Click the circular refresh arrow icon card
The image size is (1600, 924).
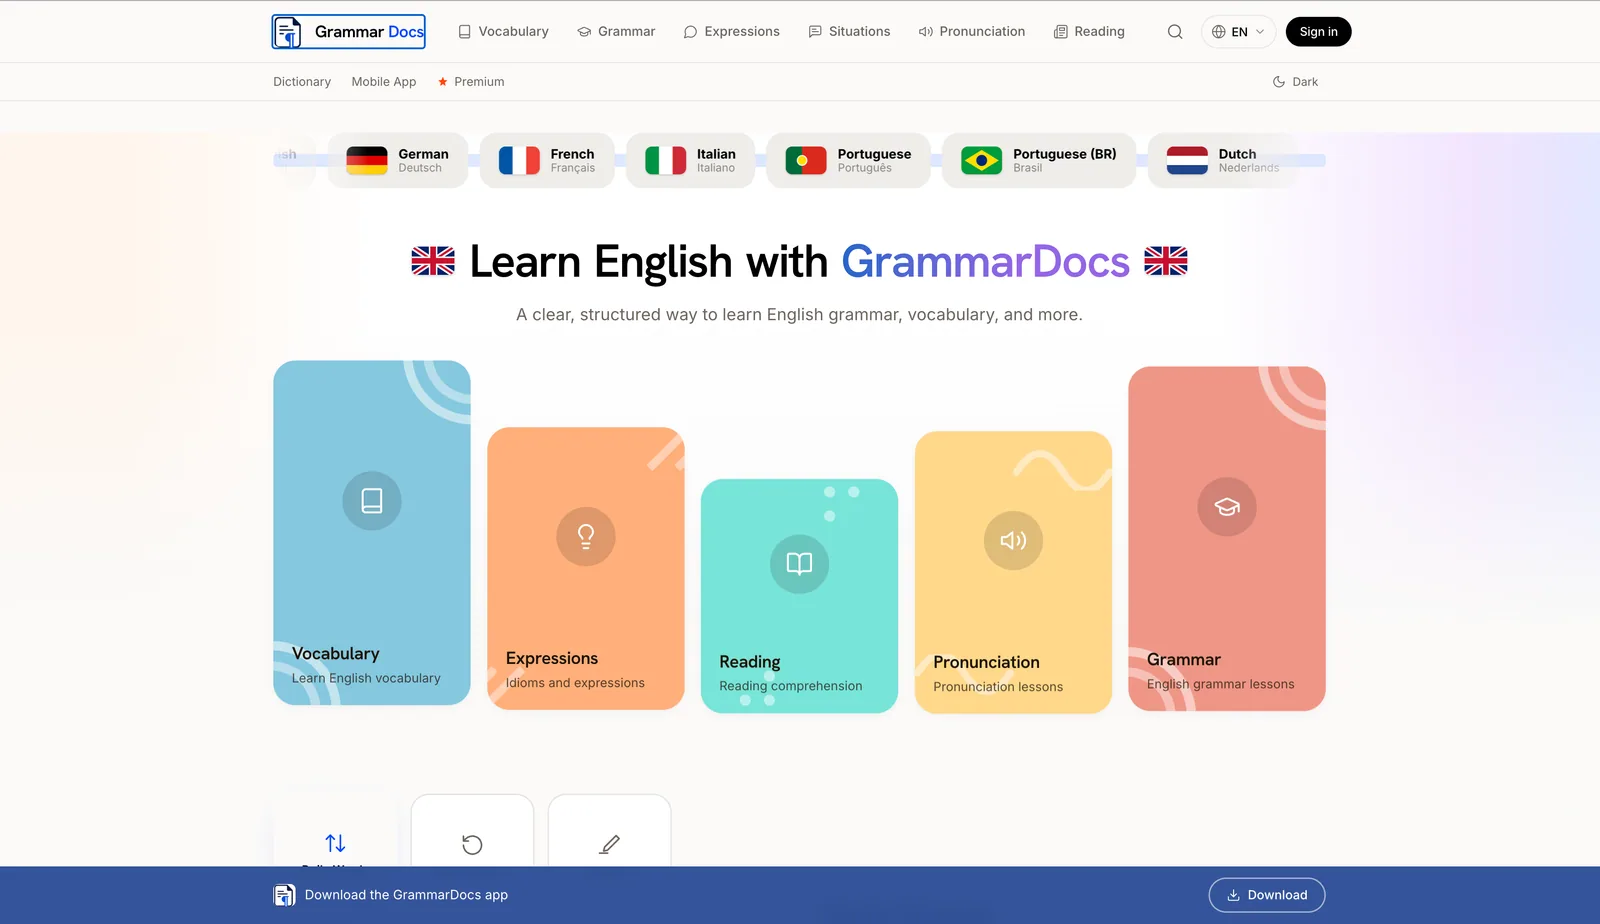[x=472, y=831]
